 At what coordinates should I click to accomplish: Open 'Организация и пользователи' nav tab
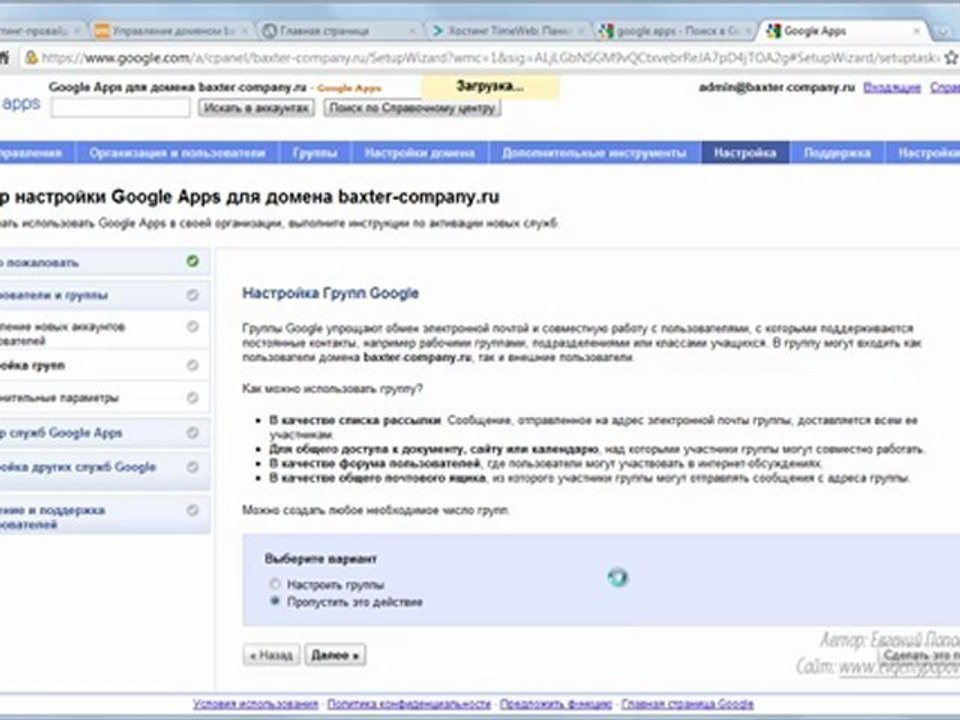[177, 152]
